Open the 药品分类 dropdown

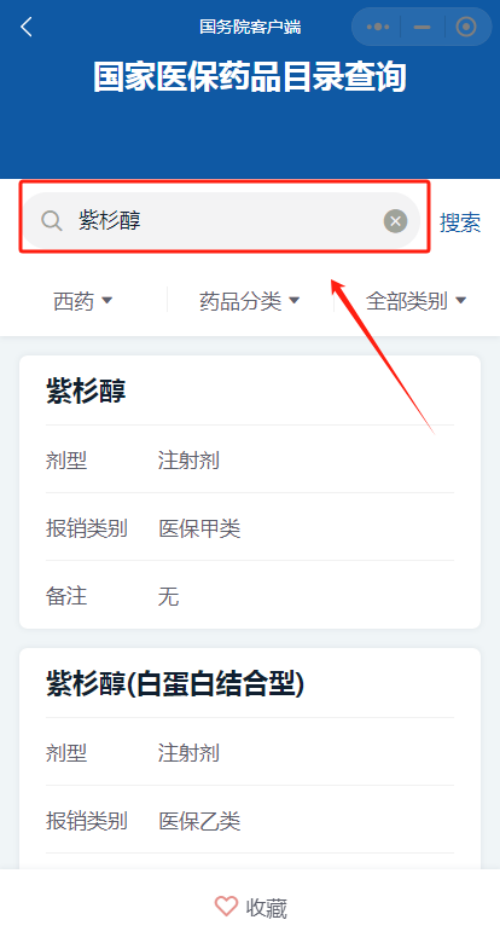pyautogui.click(x=250, y=301)
